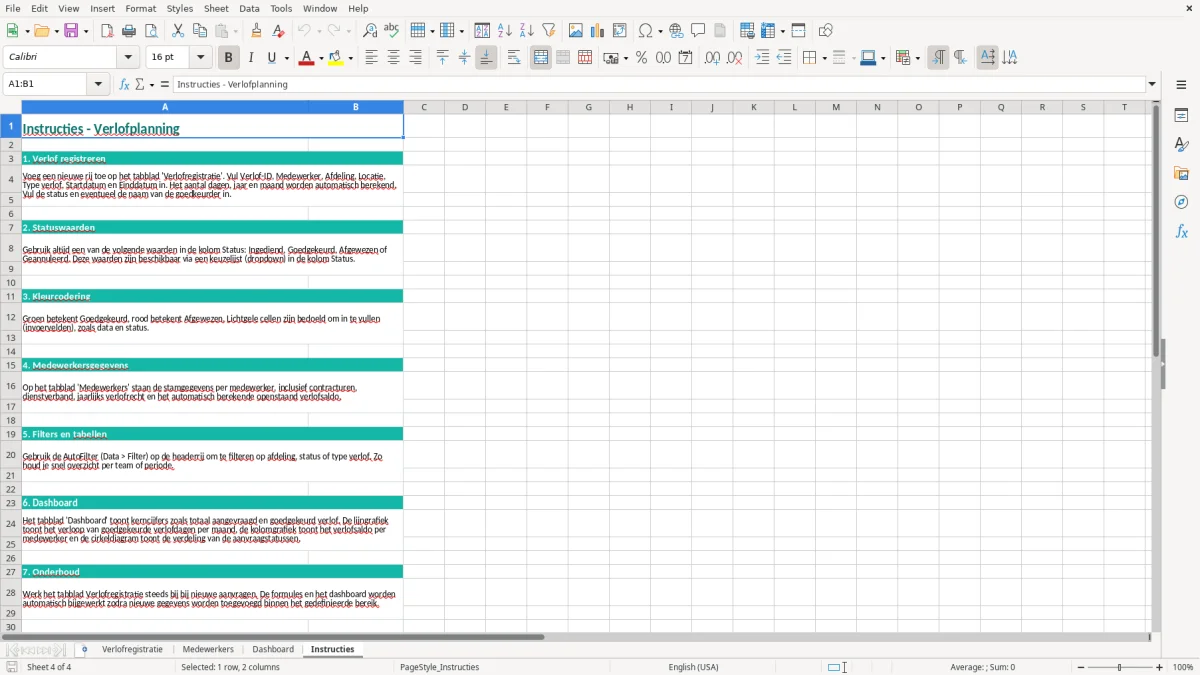1200x675 pixels.
Task: Click the formula input line
Action: 660,84
